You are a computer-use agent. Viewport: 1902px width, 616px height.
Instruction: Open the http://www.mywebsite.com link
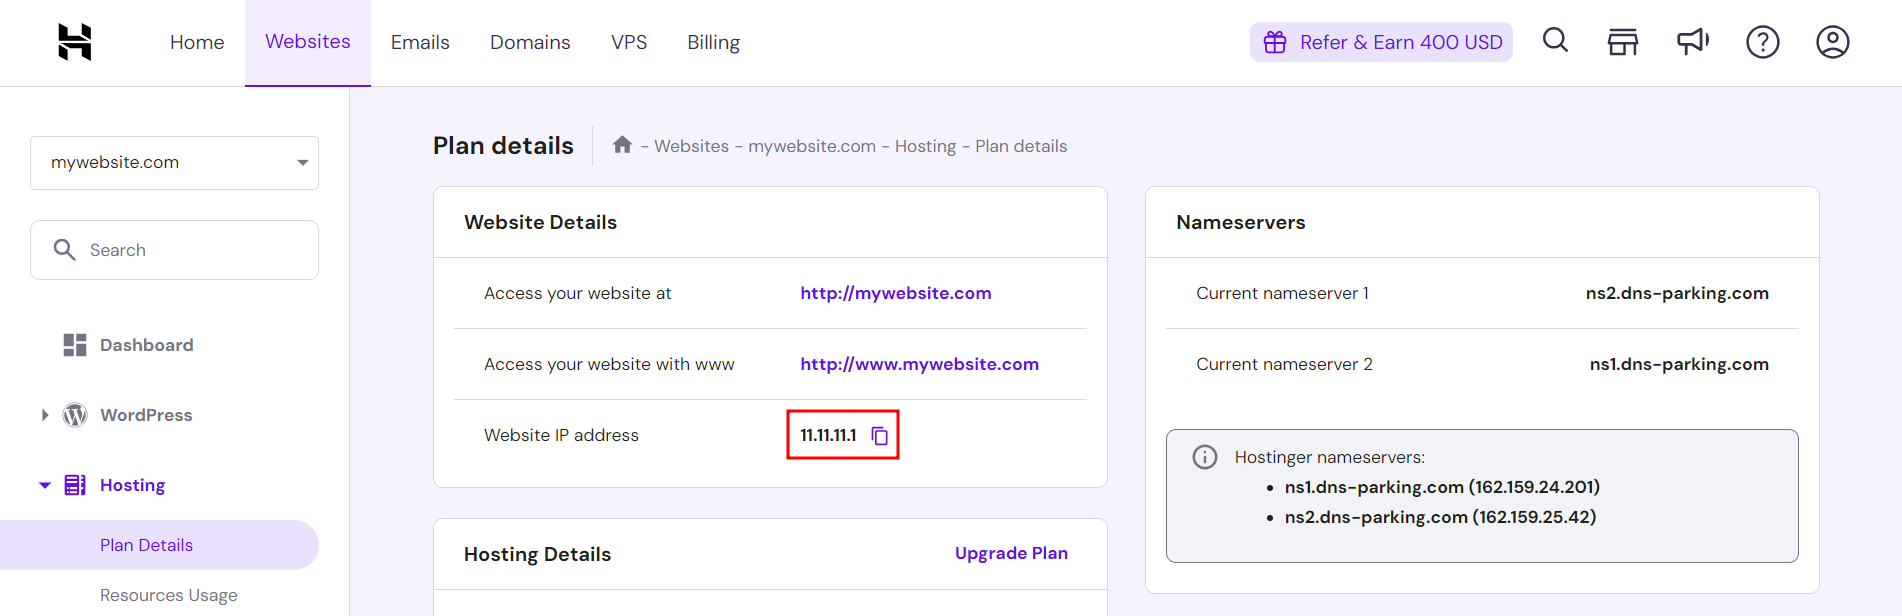pos(919,364)
